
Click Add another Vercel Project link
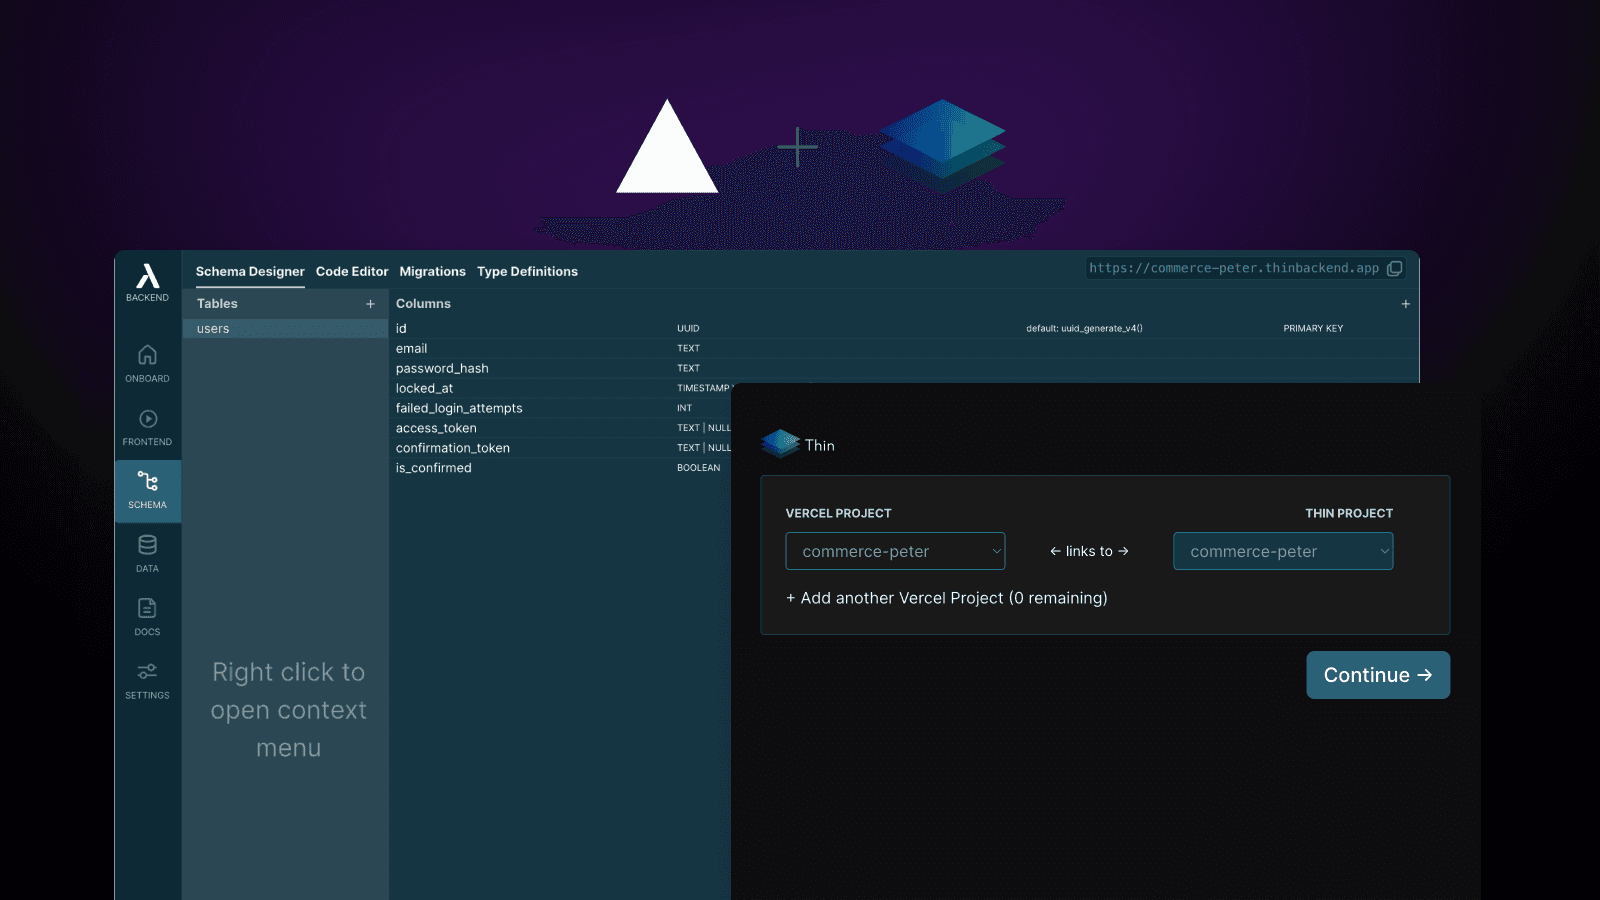946,598
